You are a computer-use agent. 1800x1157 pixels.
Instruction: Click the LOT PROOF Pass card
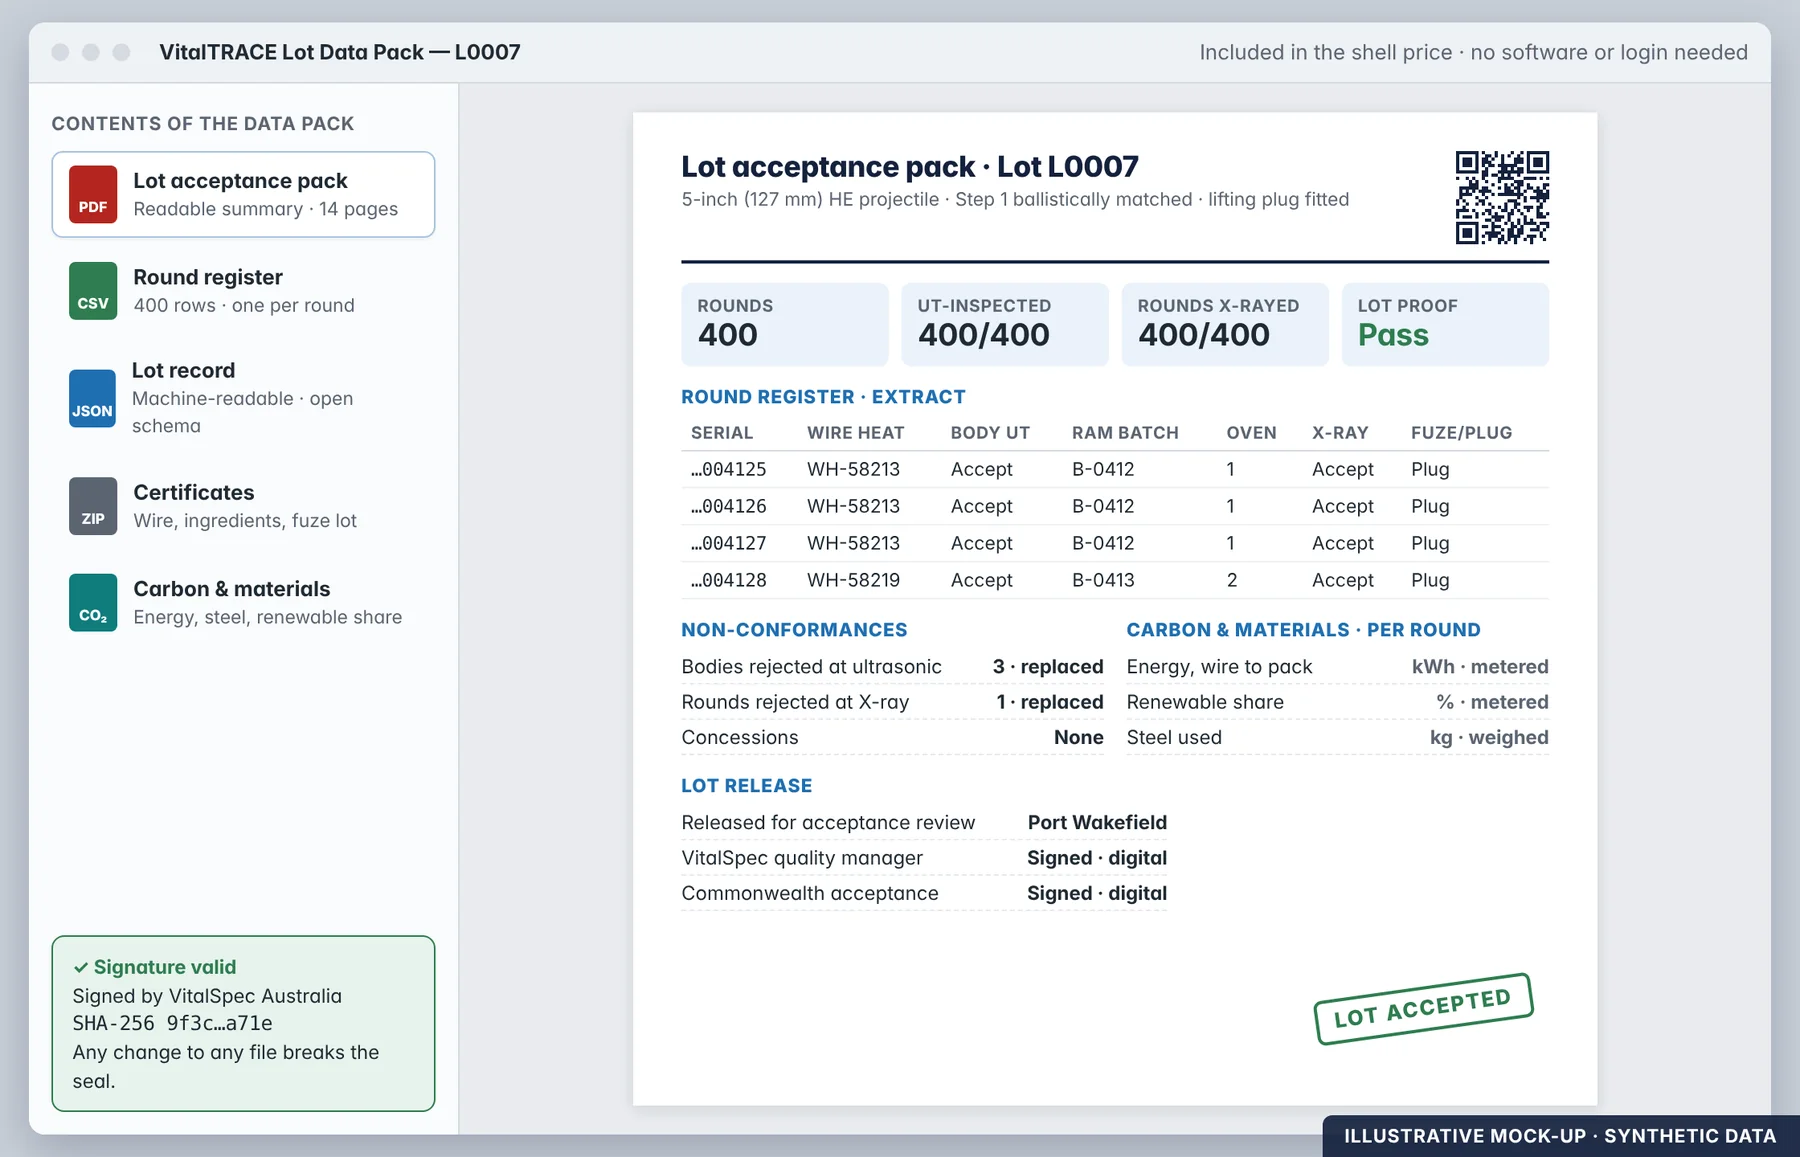coord(1445,324)
